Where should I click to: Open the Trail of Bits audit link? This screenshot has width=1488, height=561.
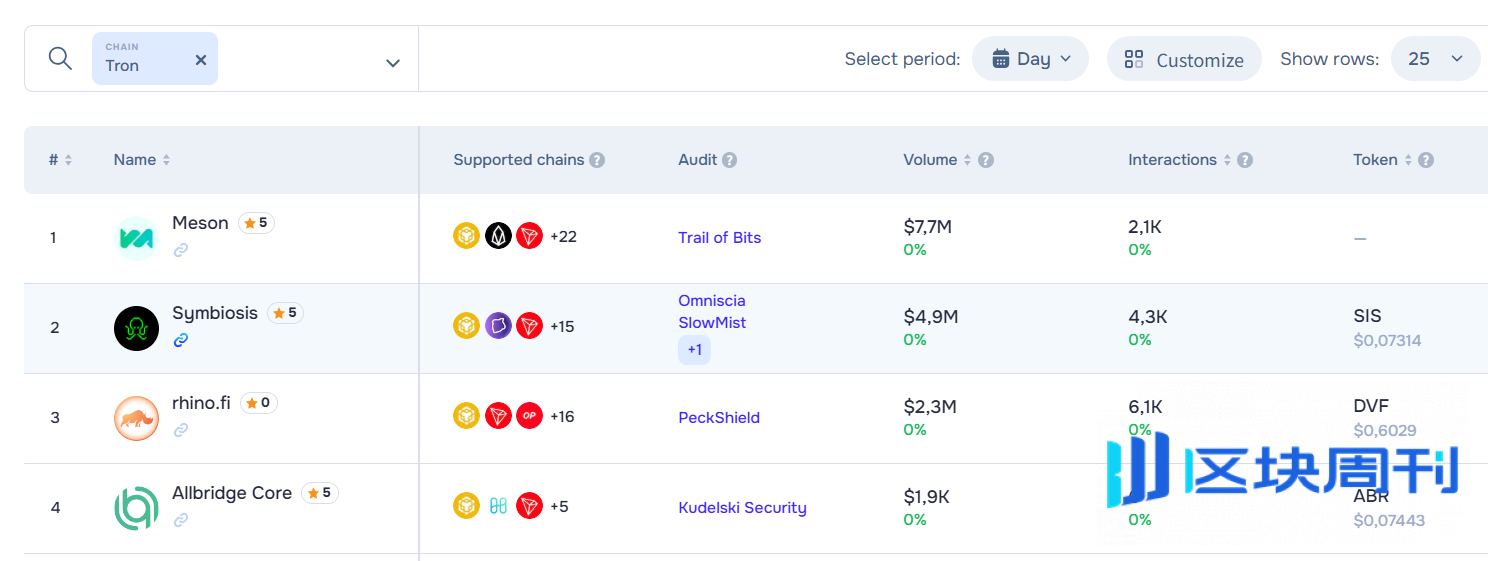tap(720, 238)
